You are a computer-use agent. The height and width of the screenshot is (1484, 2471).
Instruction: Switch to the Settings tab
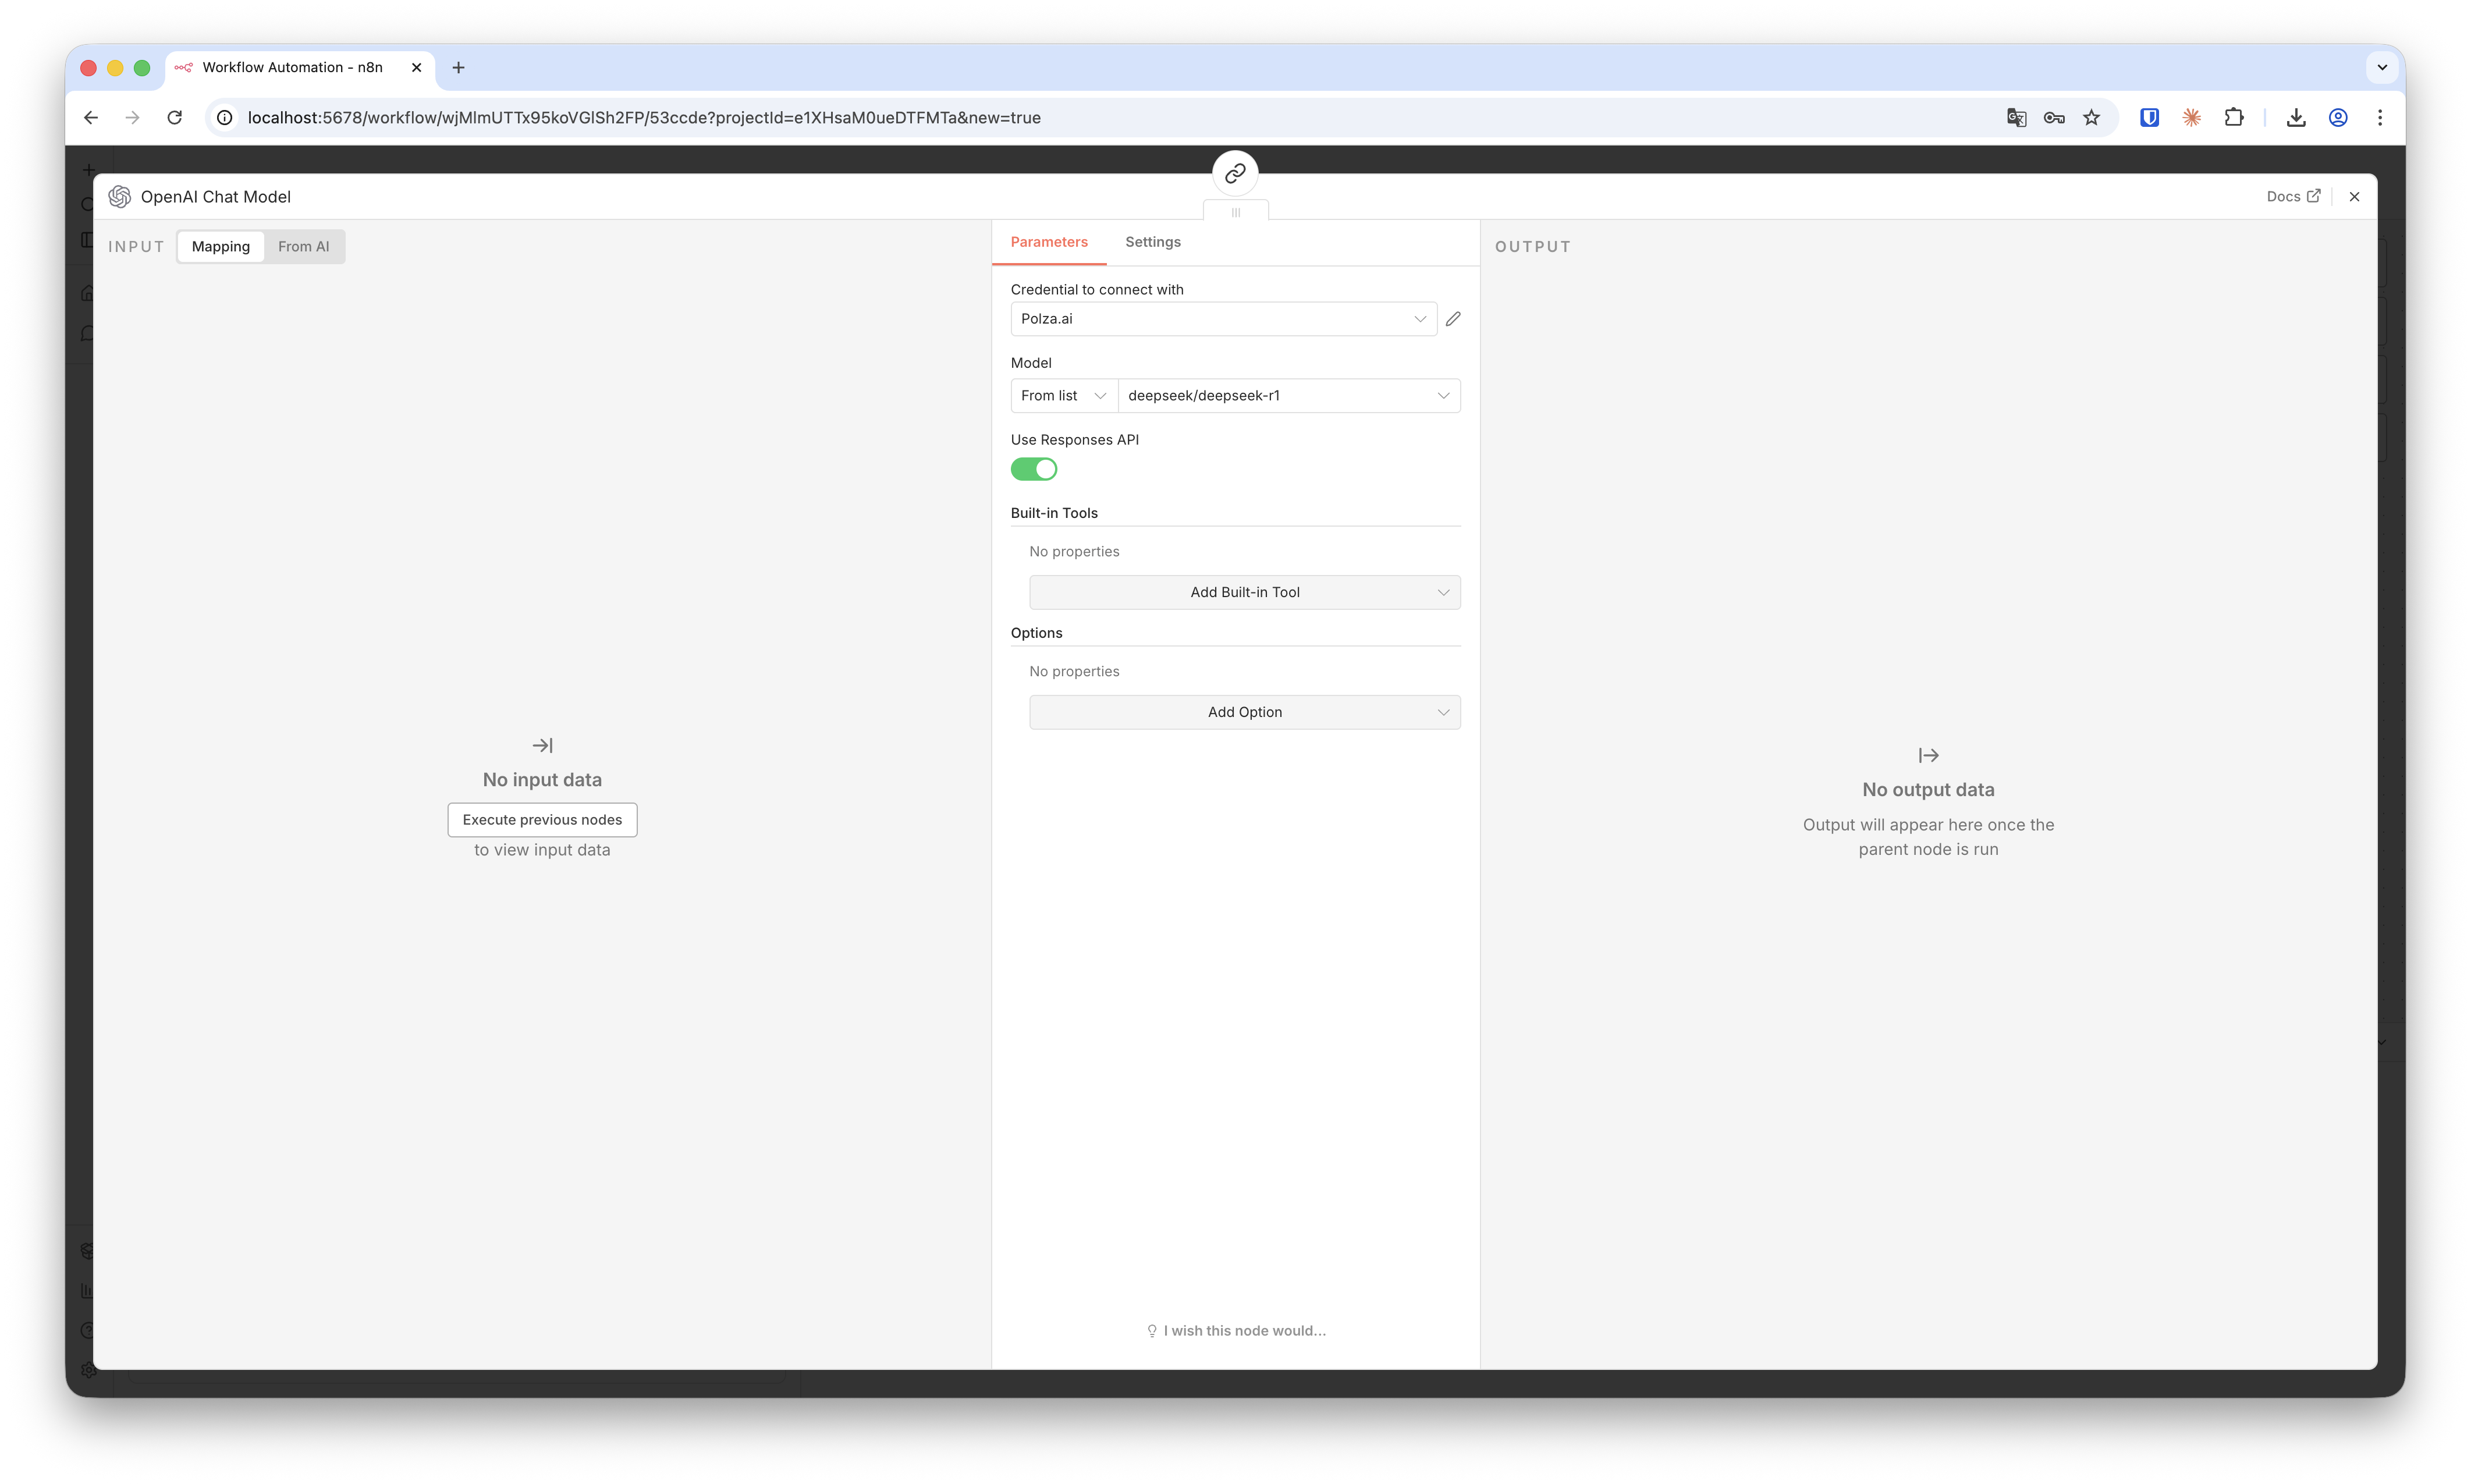pos(1152,242)
